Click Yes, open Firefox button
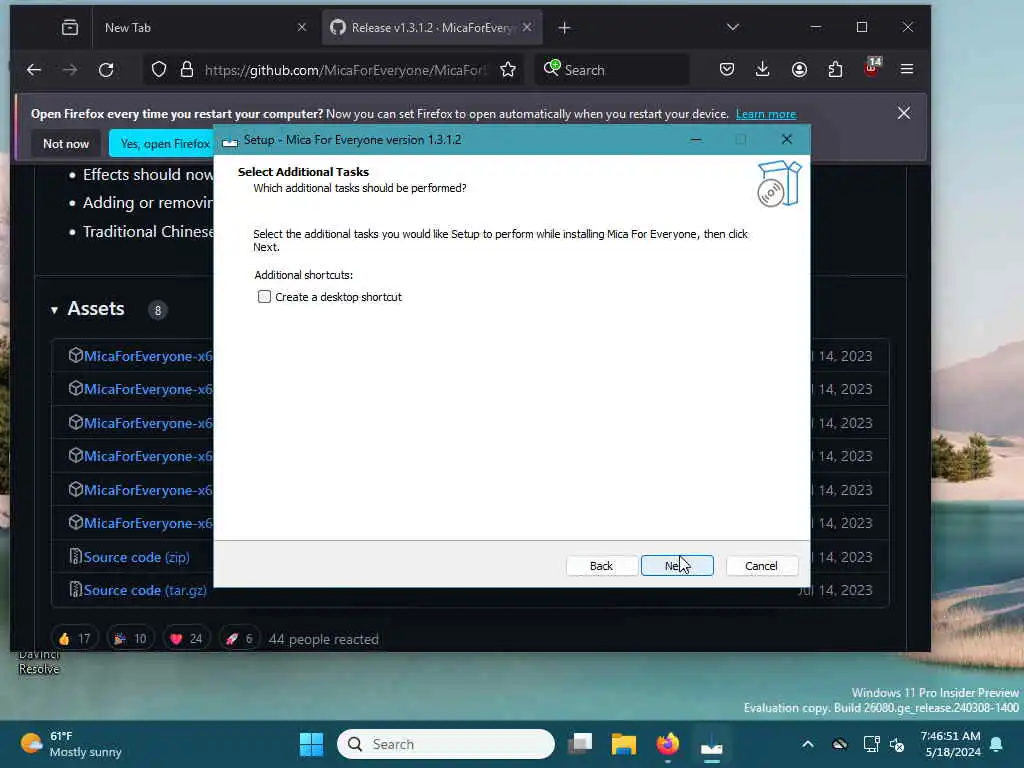 [x=162, y=144]
